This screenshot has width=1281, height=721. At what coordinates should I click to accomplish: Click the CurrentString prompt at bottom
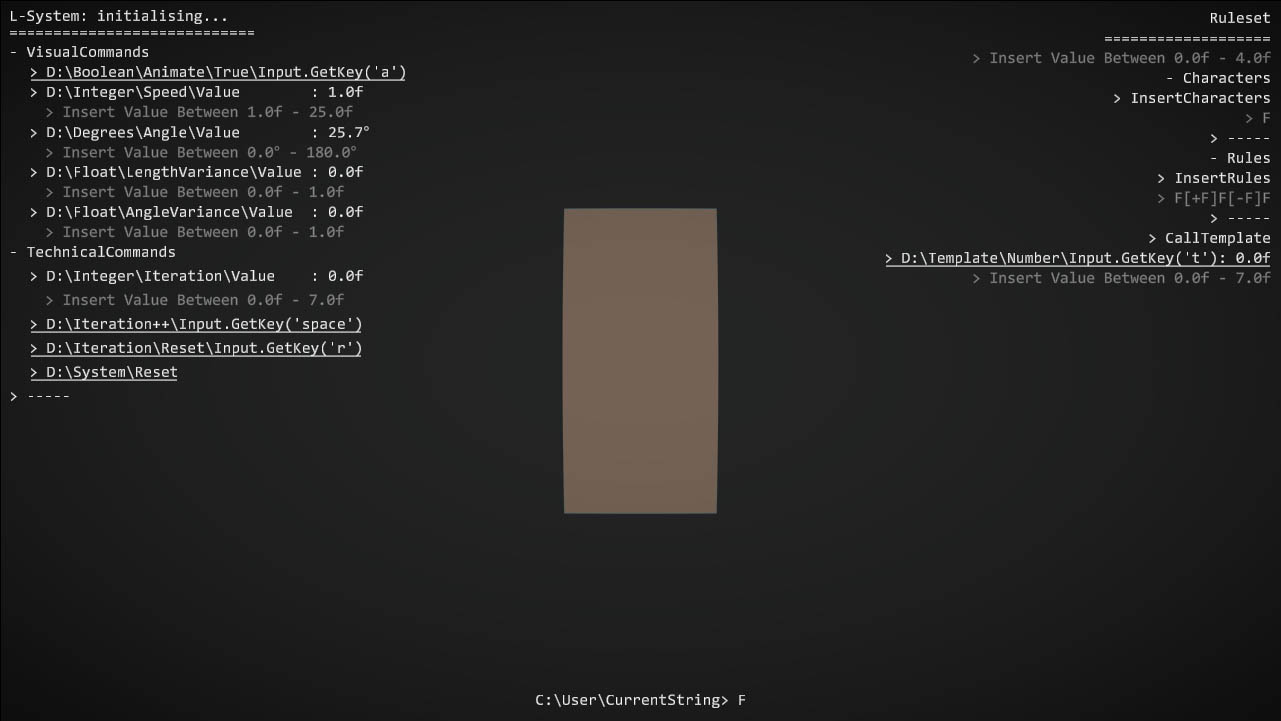pyautogui.click(x=640, y=700)
